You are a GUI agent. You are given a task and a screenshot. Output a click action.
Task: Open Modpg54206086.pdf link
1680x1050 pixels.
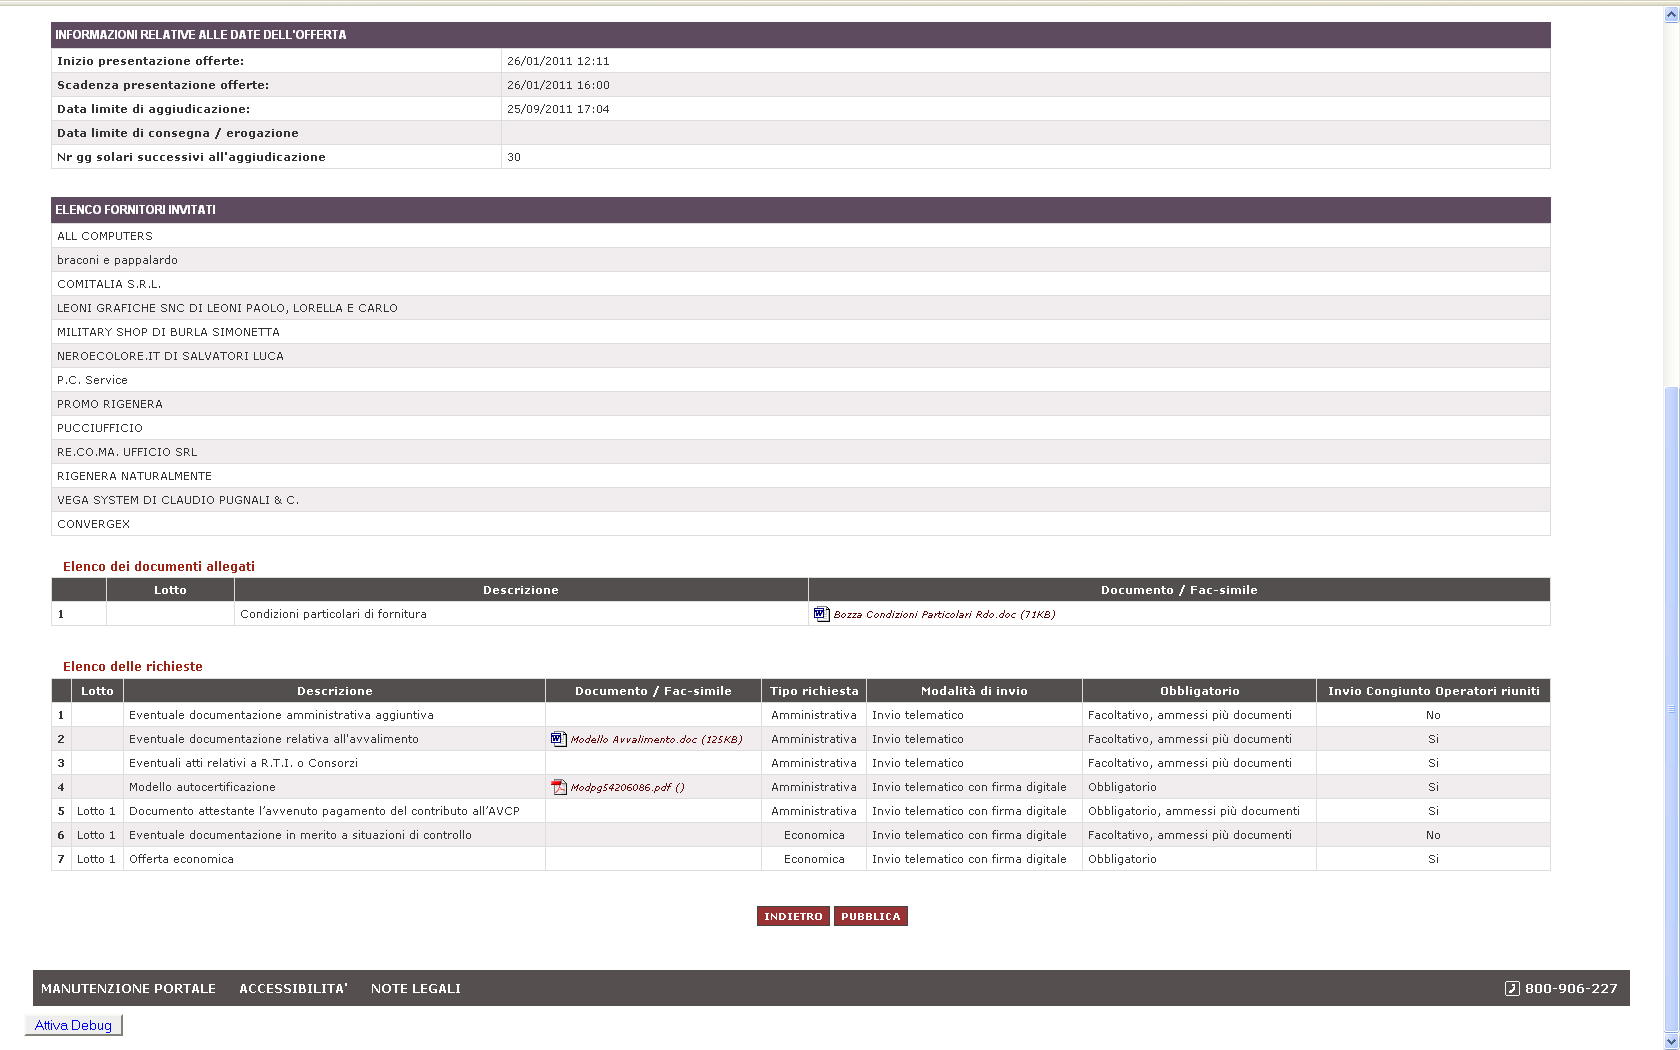627,787
